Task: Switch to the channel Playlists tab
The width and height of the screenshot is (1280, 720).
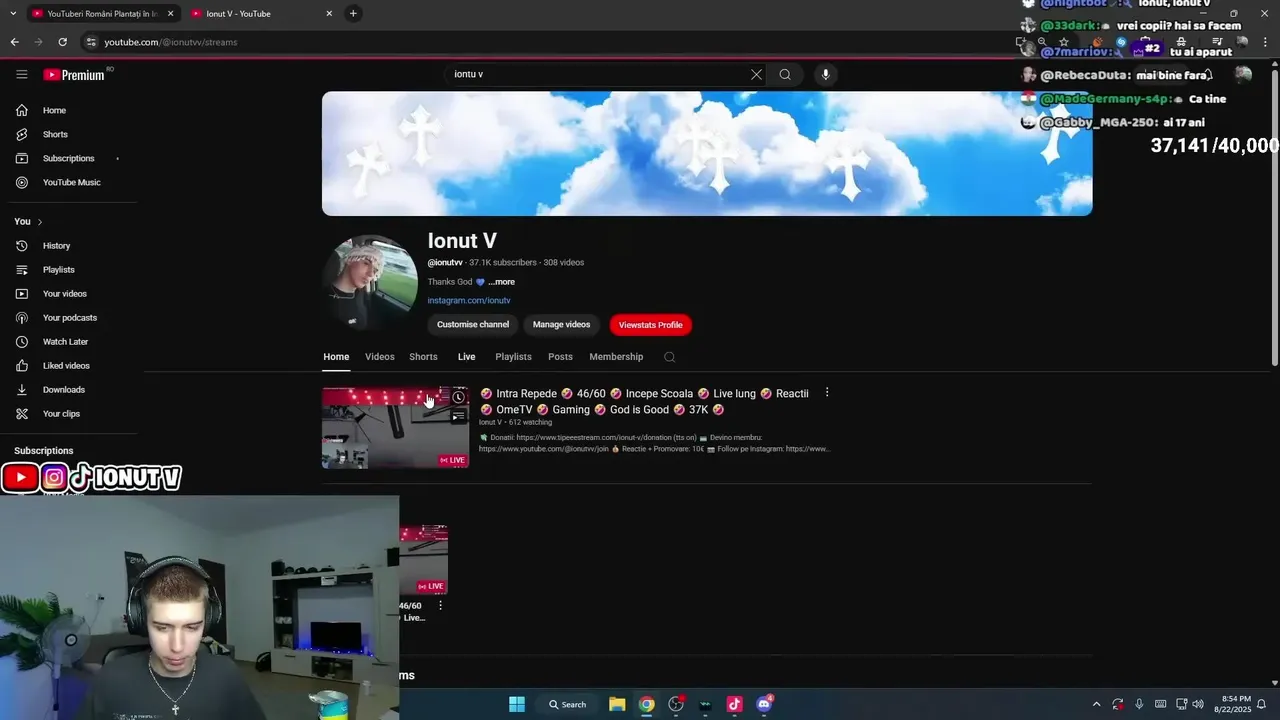Action: pyautogui.click(x=514, y=357)
